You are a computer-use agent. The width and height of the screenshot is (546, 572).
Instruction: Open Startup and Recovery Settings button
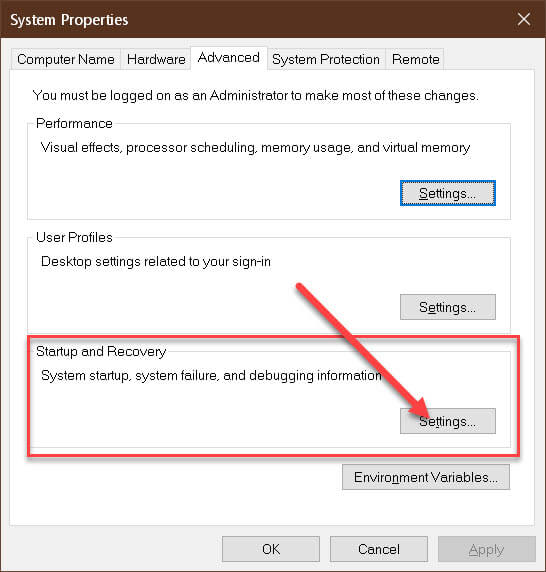pos(448,421)
